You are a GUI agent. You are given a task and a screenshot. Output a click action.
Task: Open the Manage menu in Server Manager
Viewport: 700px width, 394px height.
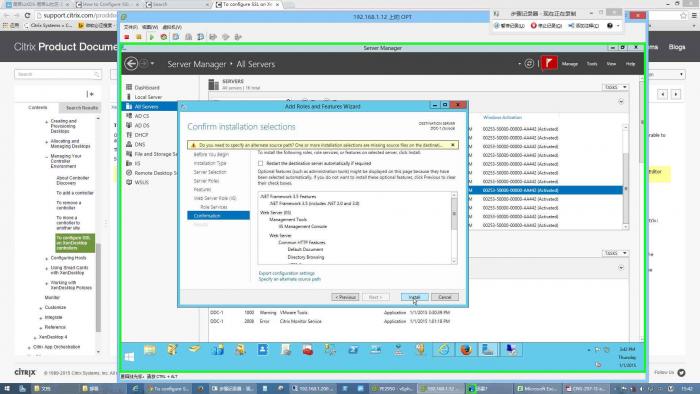[570, 64]
